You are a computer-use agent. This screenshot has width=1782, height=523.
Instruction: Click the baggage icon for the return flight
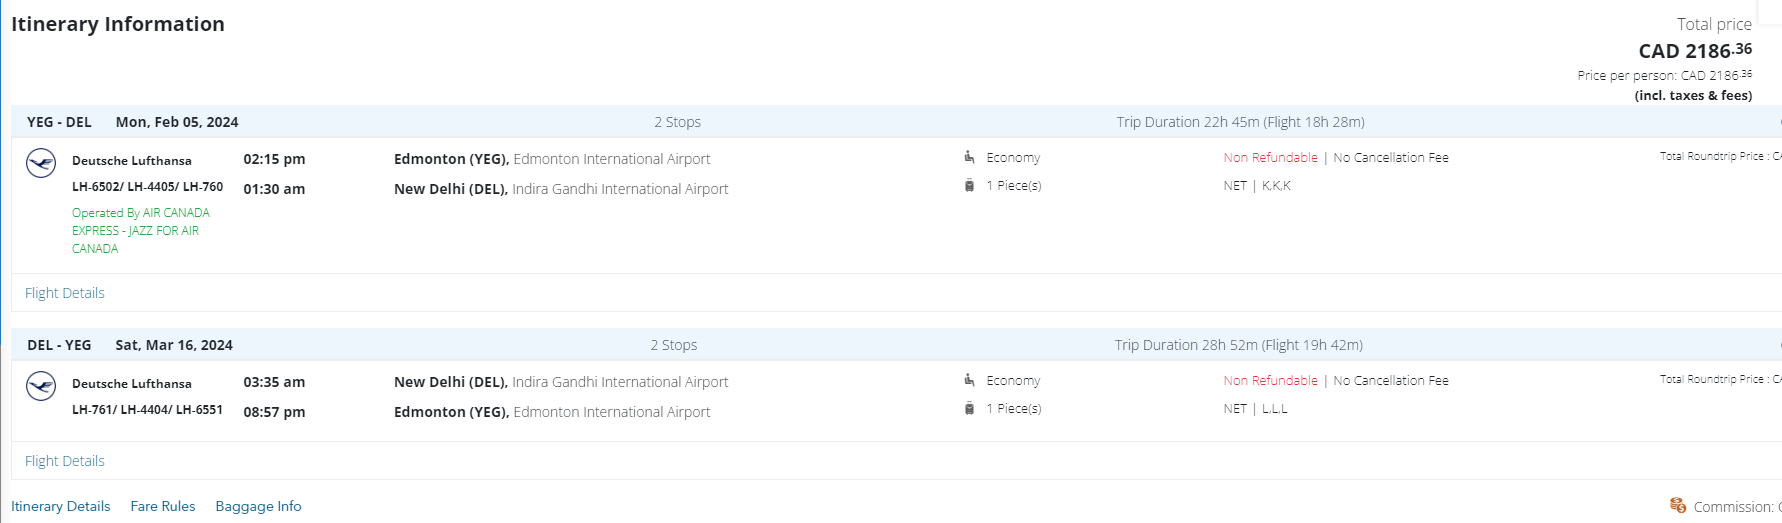[x=969, y=408]
